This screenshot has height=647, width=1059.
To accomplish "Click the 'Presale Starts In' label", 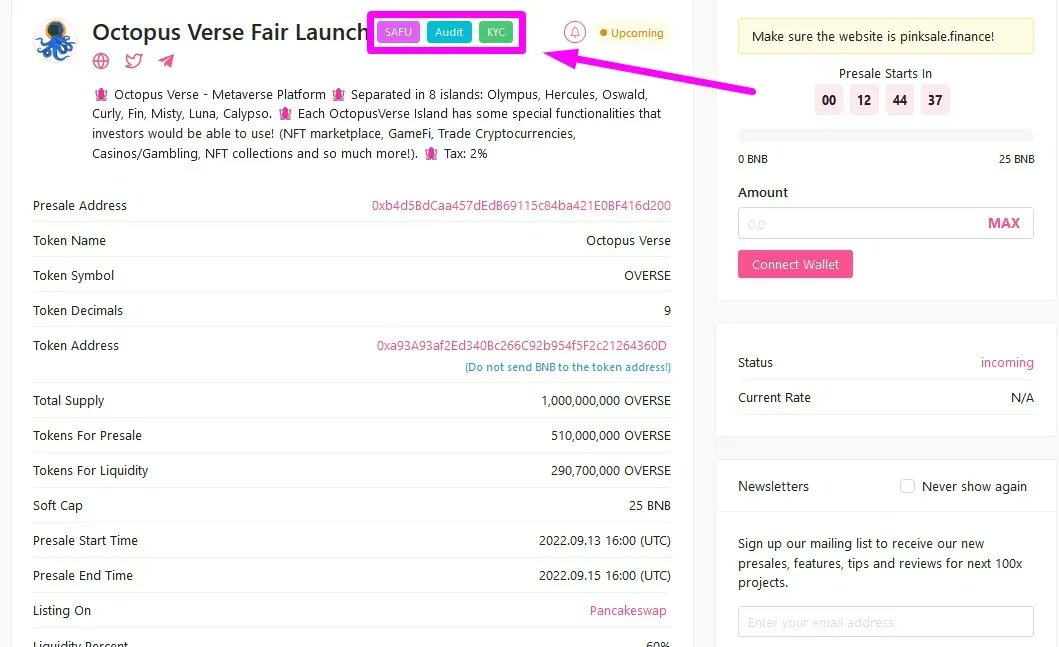I will click(885, 74).
